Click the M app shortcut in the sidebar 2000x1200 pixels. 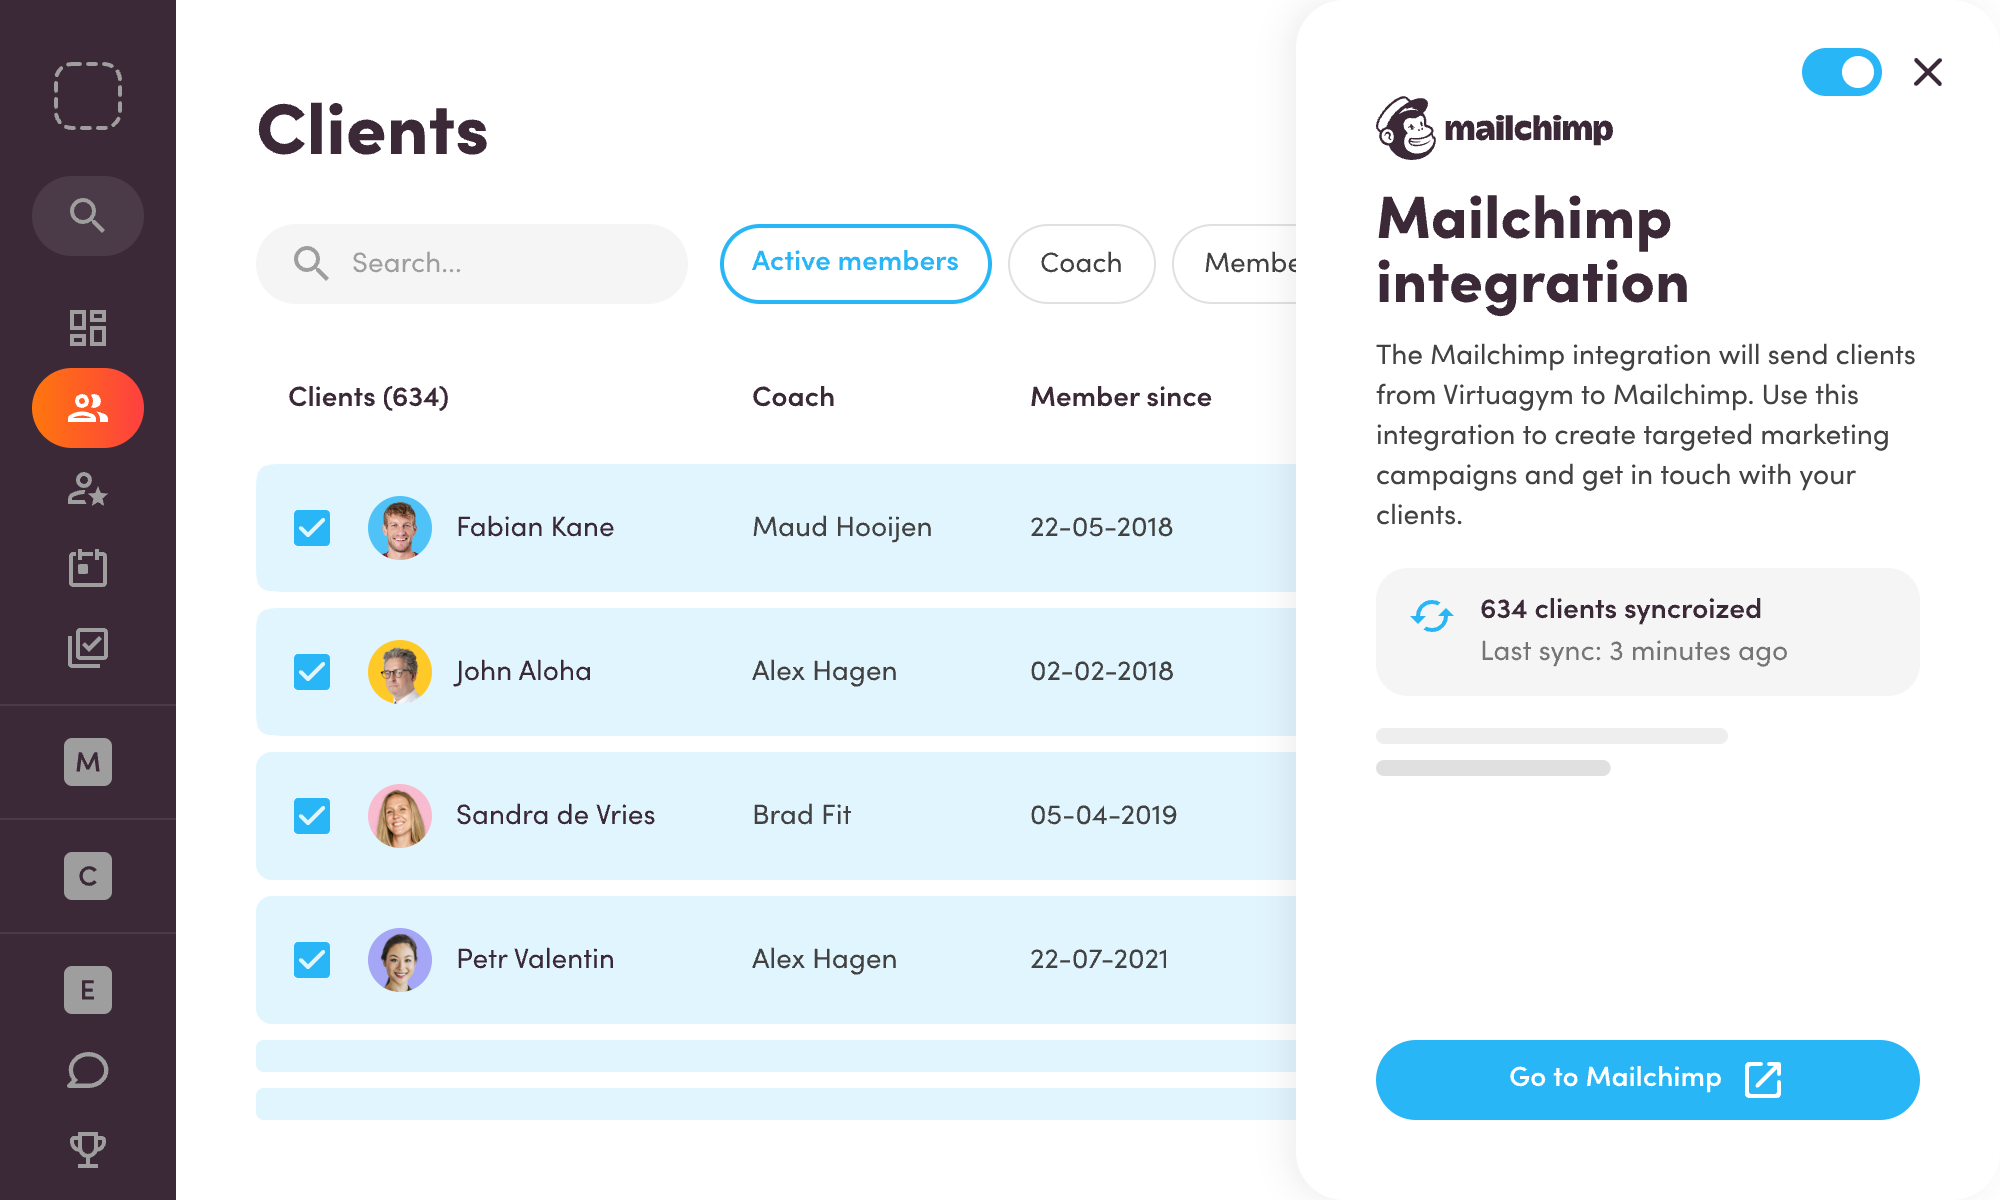tap(88, 763)
